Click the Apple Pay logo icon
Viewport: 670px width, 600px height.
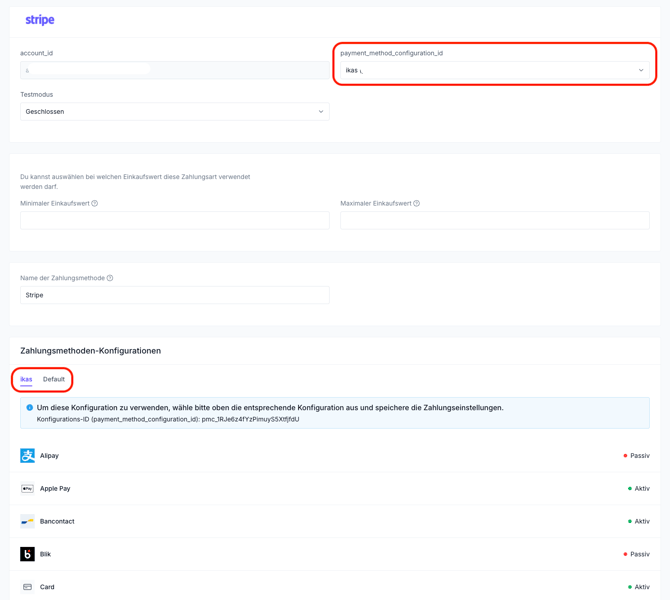[x=27, y=488]
